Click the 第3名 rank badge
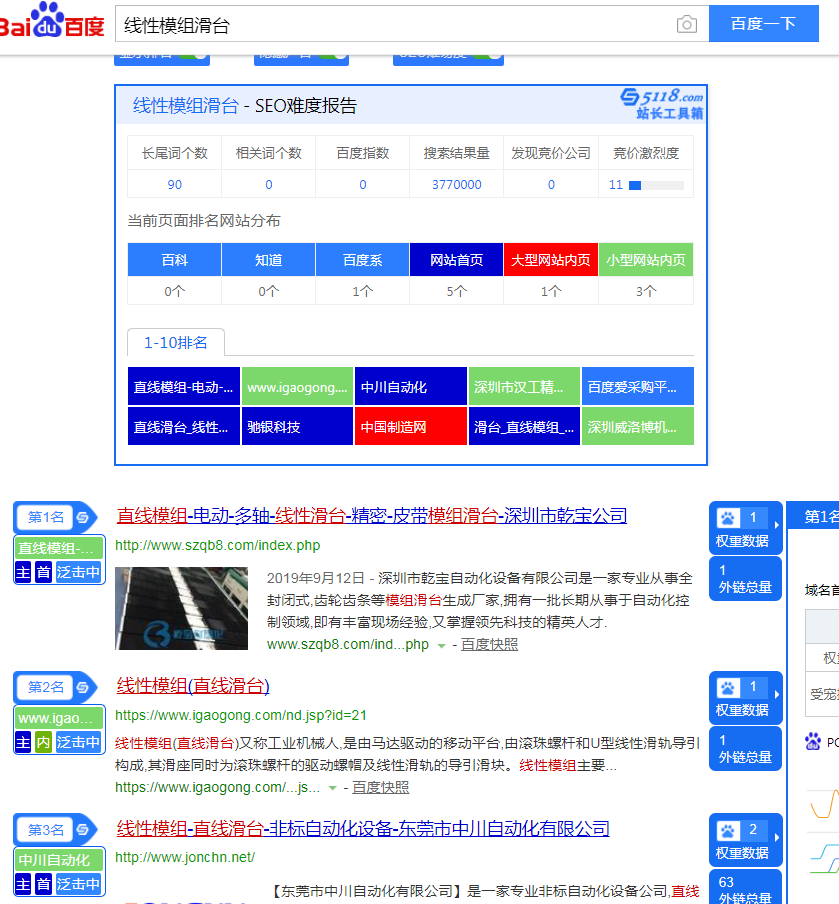 (x=46, y=830)
